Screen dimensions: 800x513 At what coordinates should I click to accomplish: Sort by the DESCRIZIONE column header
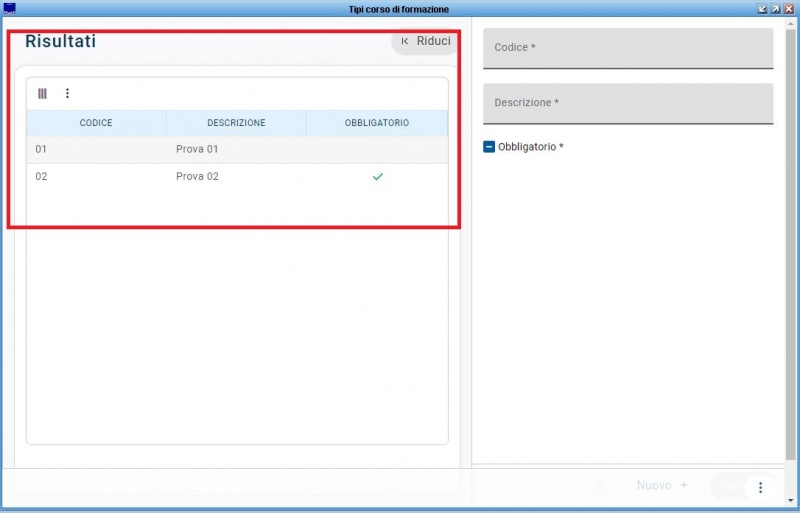pos(236,123)
